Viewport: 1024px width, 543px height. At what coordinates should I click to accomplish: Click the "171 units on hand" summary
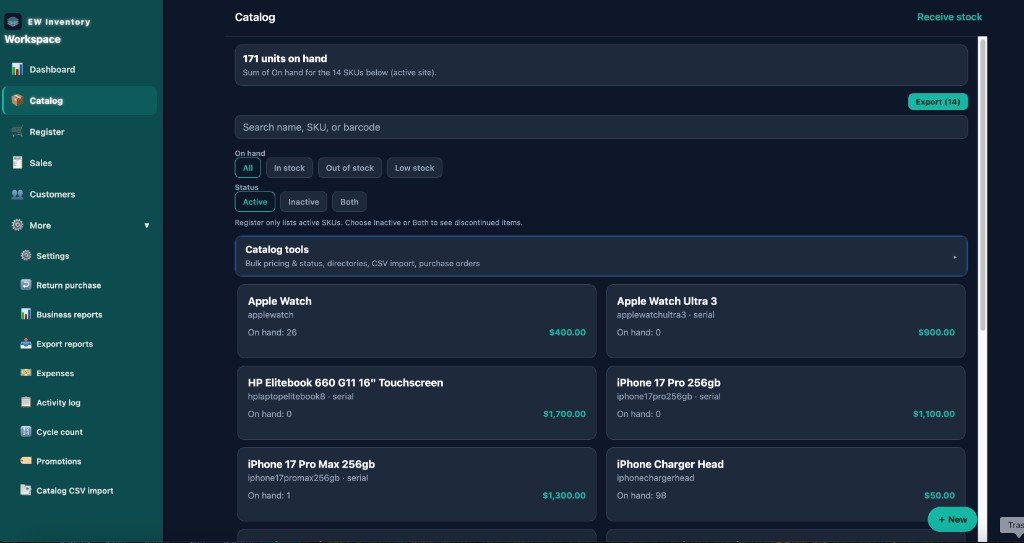pyautogui.click(x=285, y=59)
